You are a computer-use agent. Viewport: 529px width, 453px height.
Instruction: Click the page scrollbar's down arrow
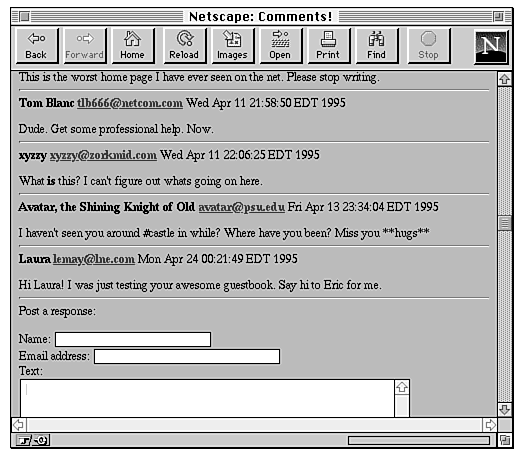[504, 409]
